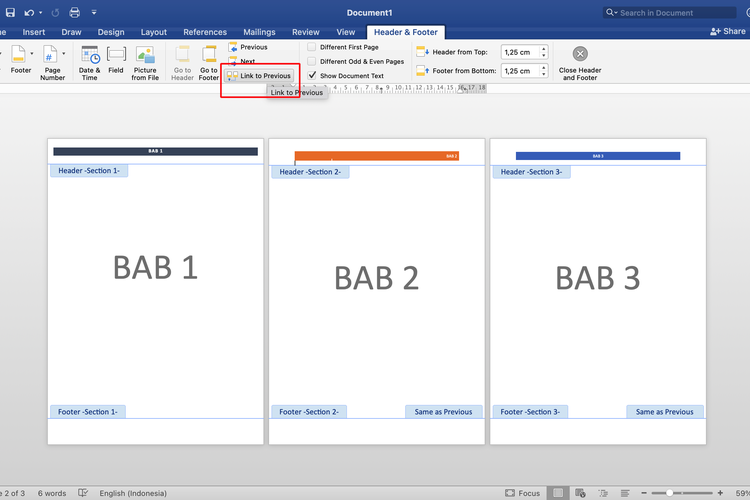
Task: Undo the last action
Action: point(29,12)
